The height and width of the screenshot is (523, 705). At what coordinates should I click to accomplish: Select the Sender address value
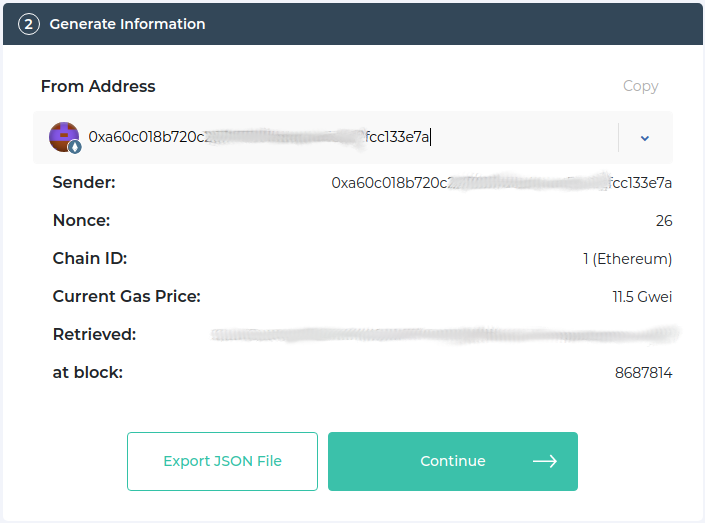pyautogui.click(x=501, y=183)
